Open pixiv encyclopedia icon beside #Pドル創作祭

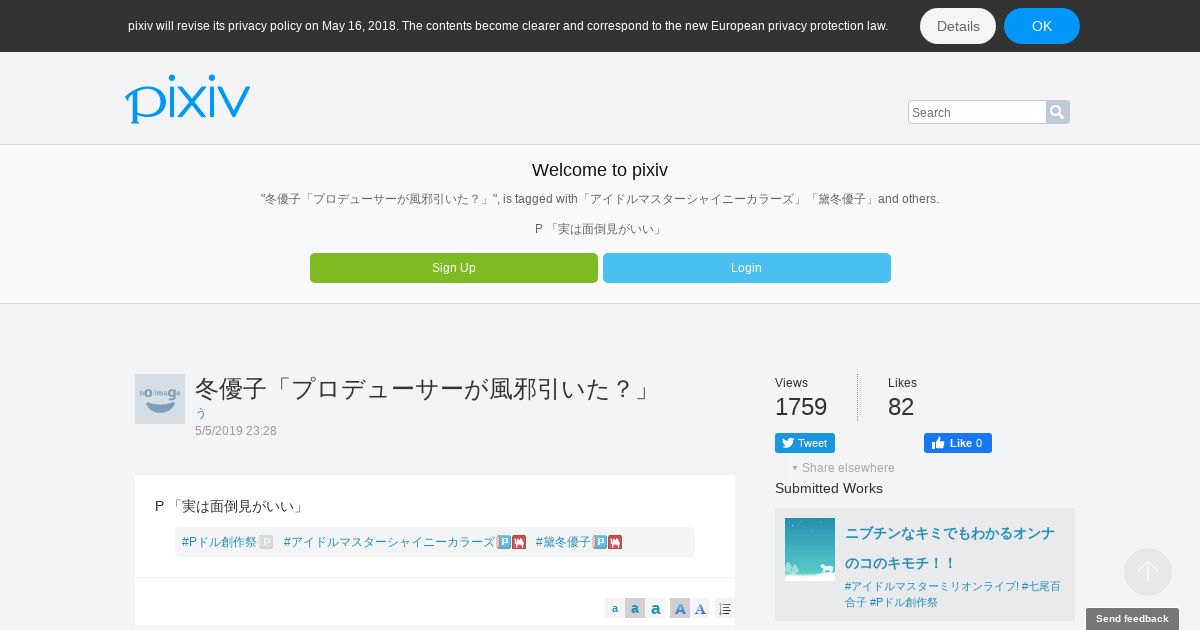click(266, 542)
